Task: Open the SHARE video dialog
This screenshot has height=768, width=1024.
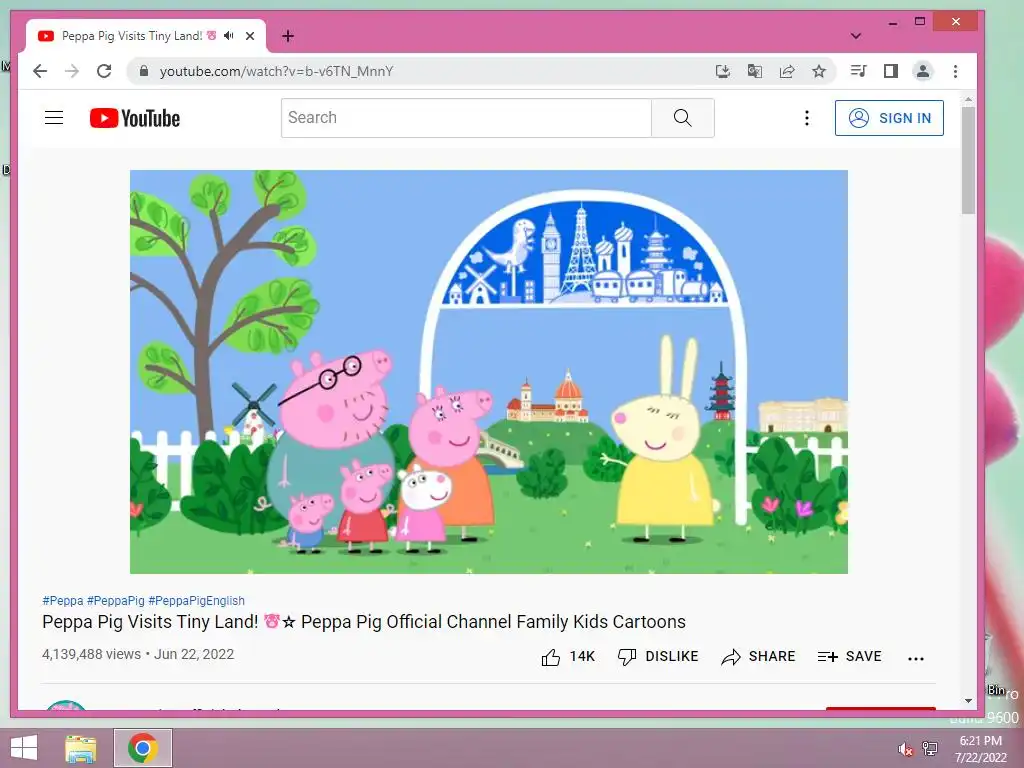Action: 758,656
